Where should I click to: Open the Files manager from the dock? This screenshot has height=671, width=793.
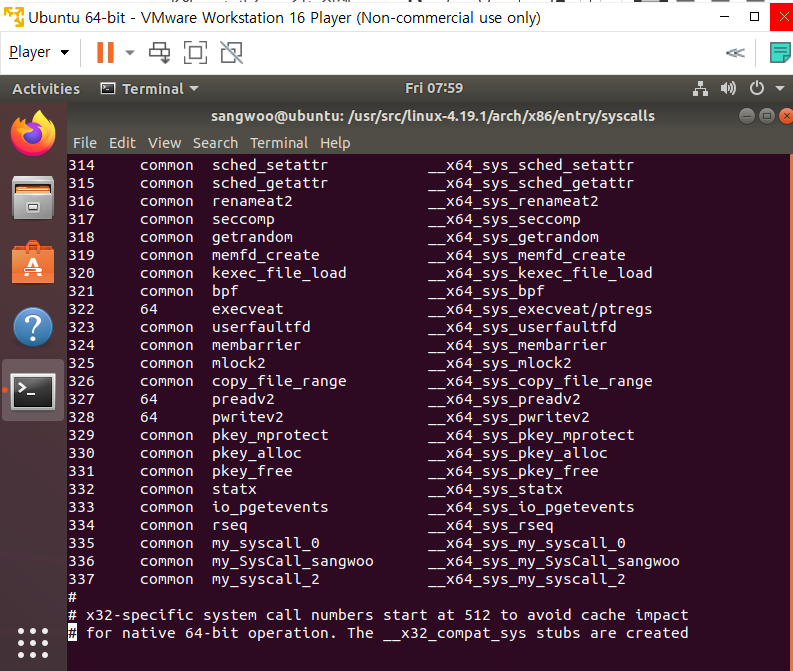(33, 197)
